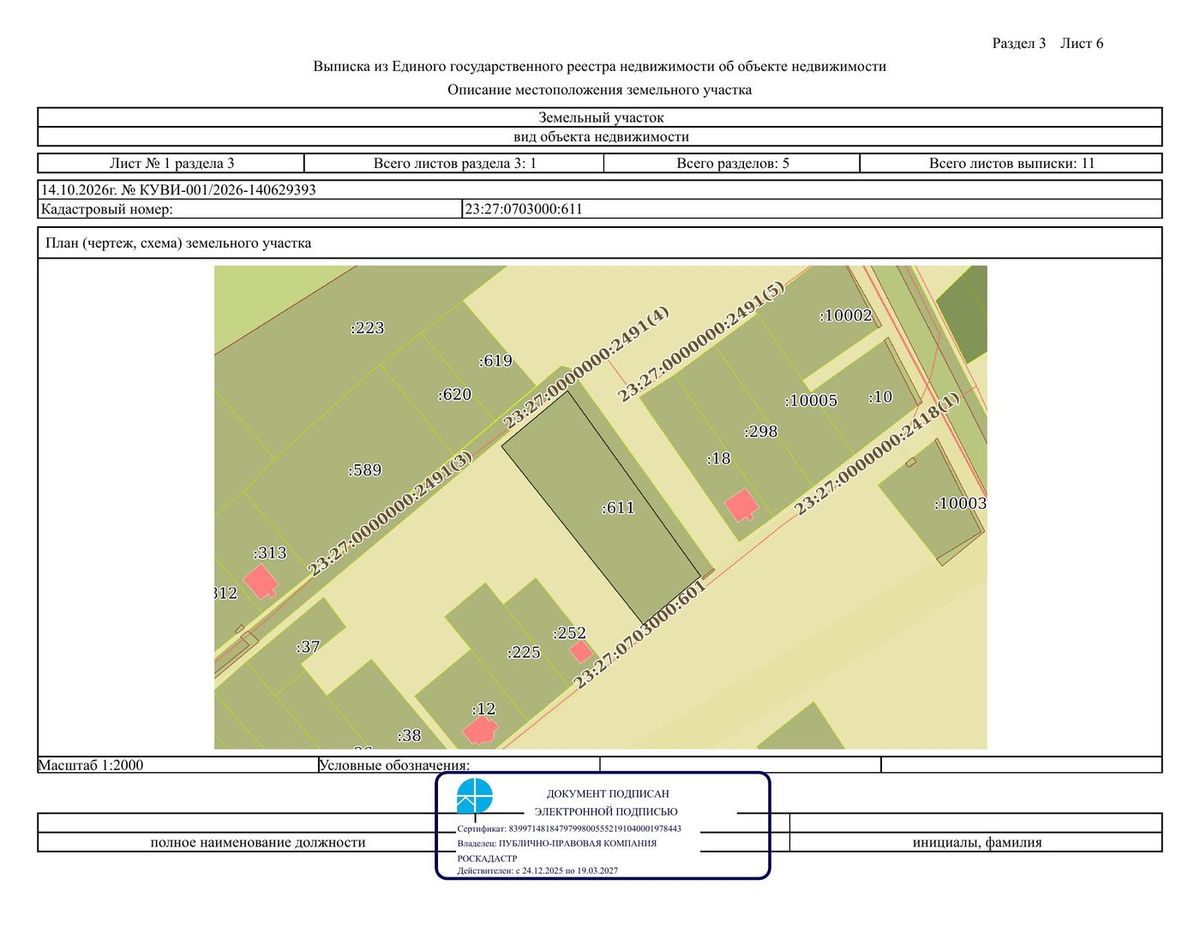Click parcel label :223
This screenshot has width=1200, height=927.
(367, 328)
